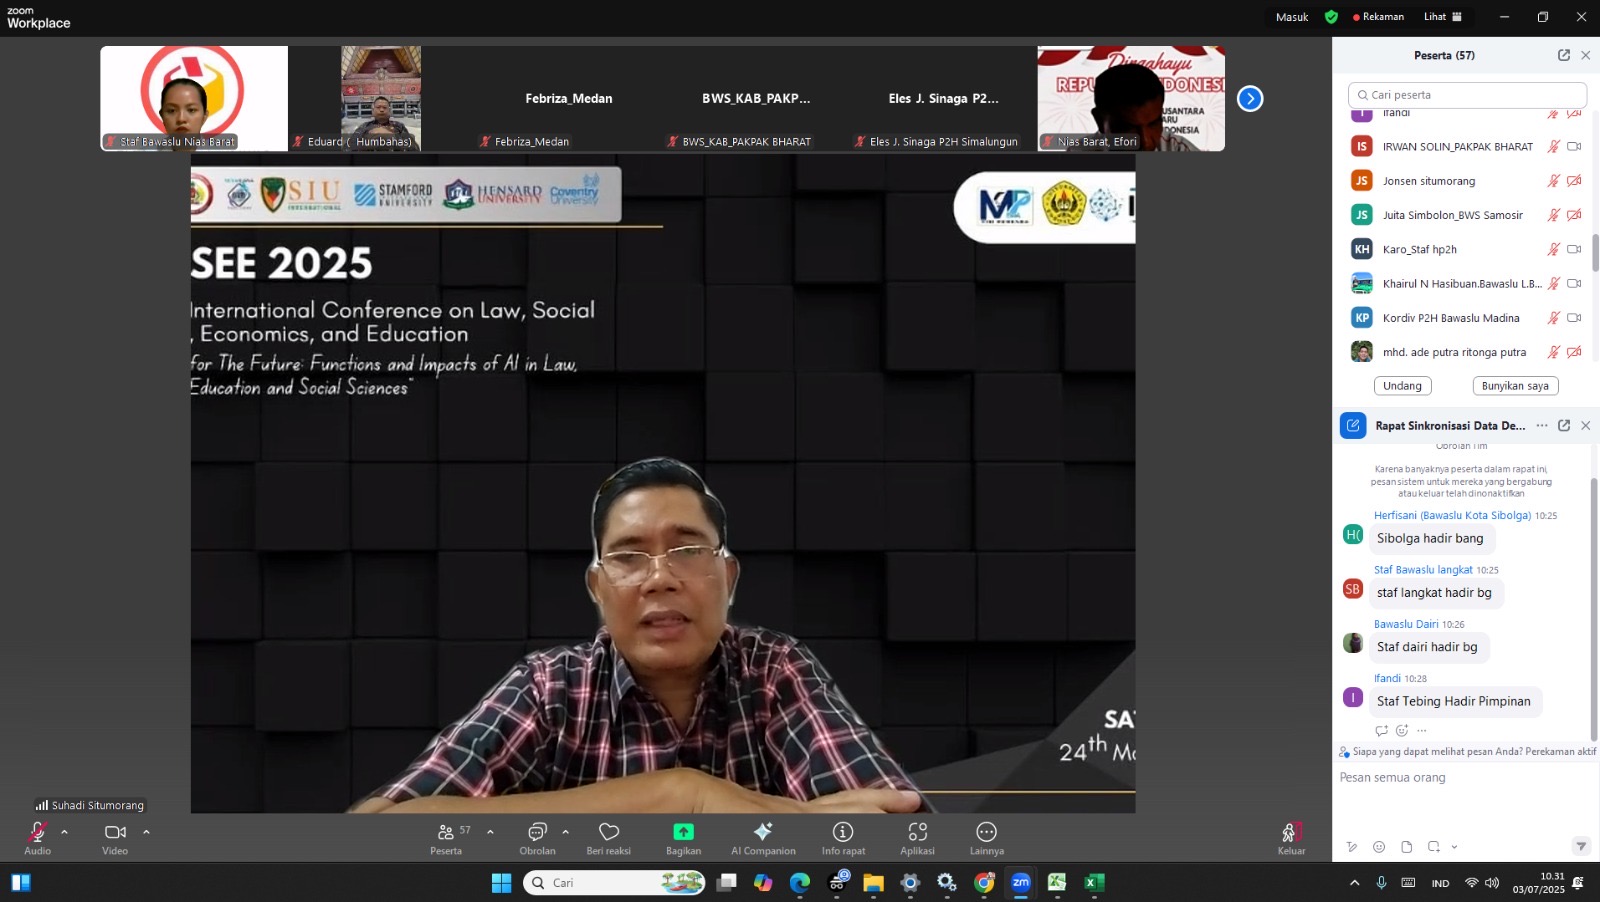
Task: Expand the chat recipient chevron near send
Action: (x=1453, y=846)
